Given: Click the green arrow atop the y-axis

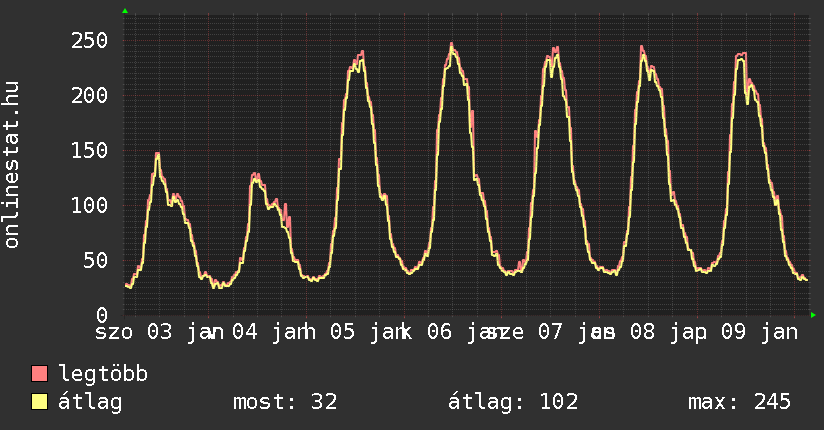Looking at the screenshot, I should click(x=125, y=11).
